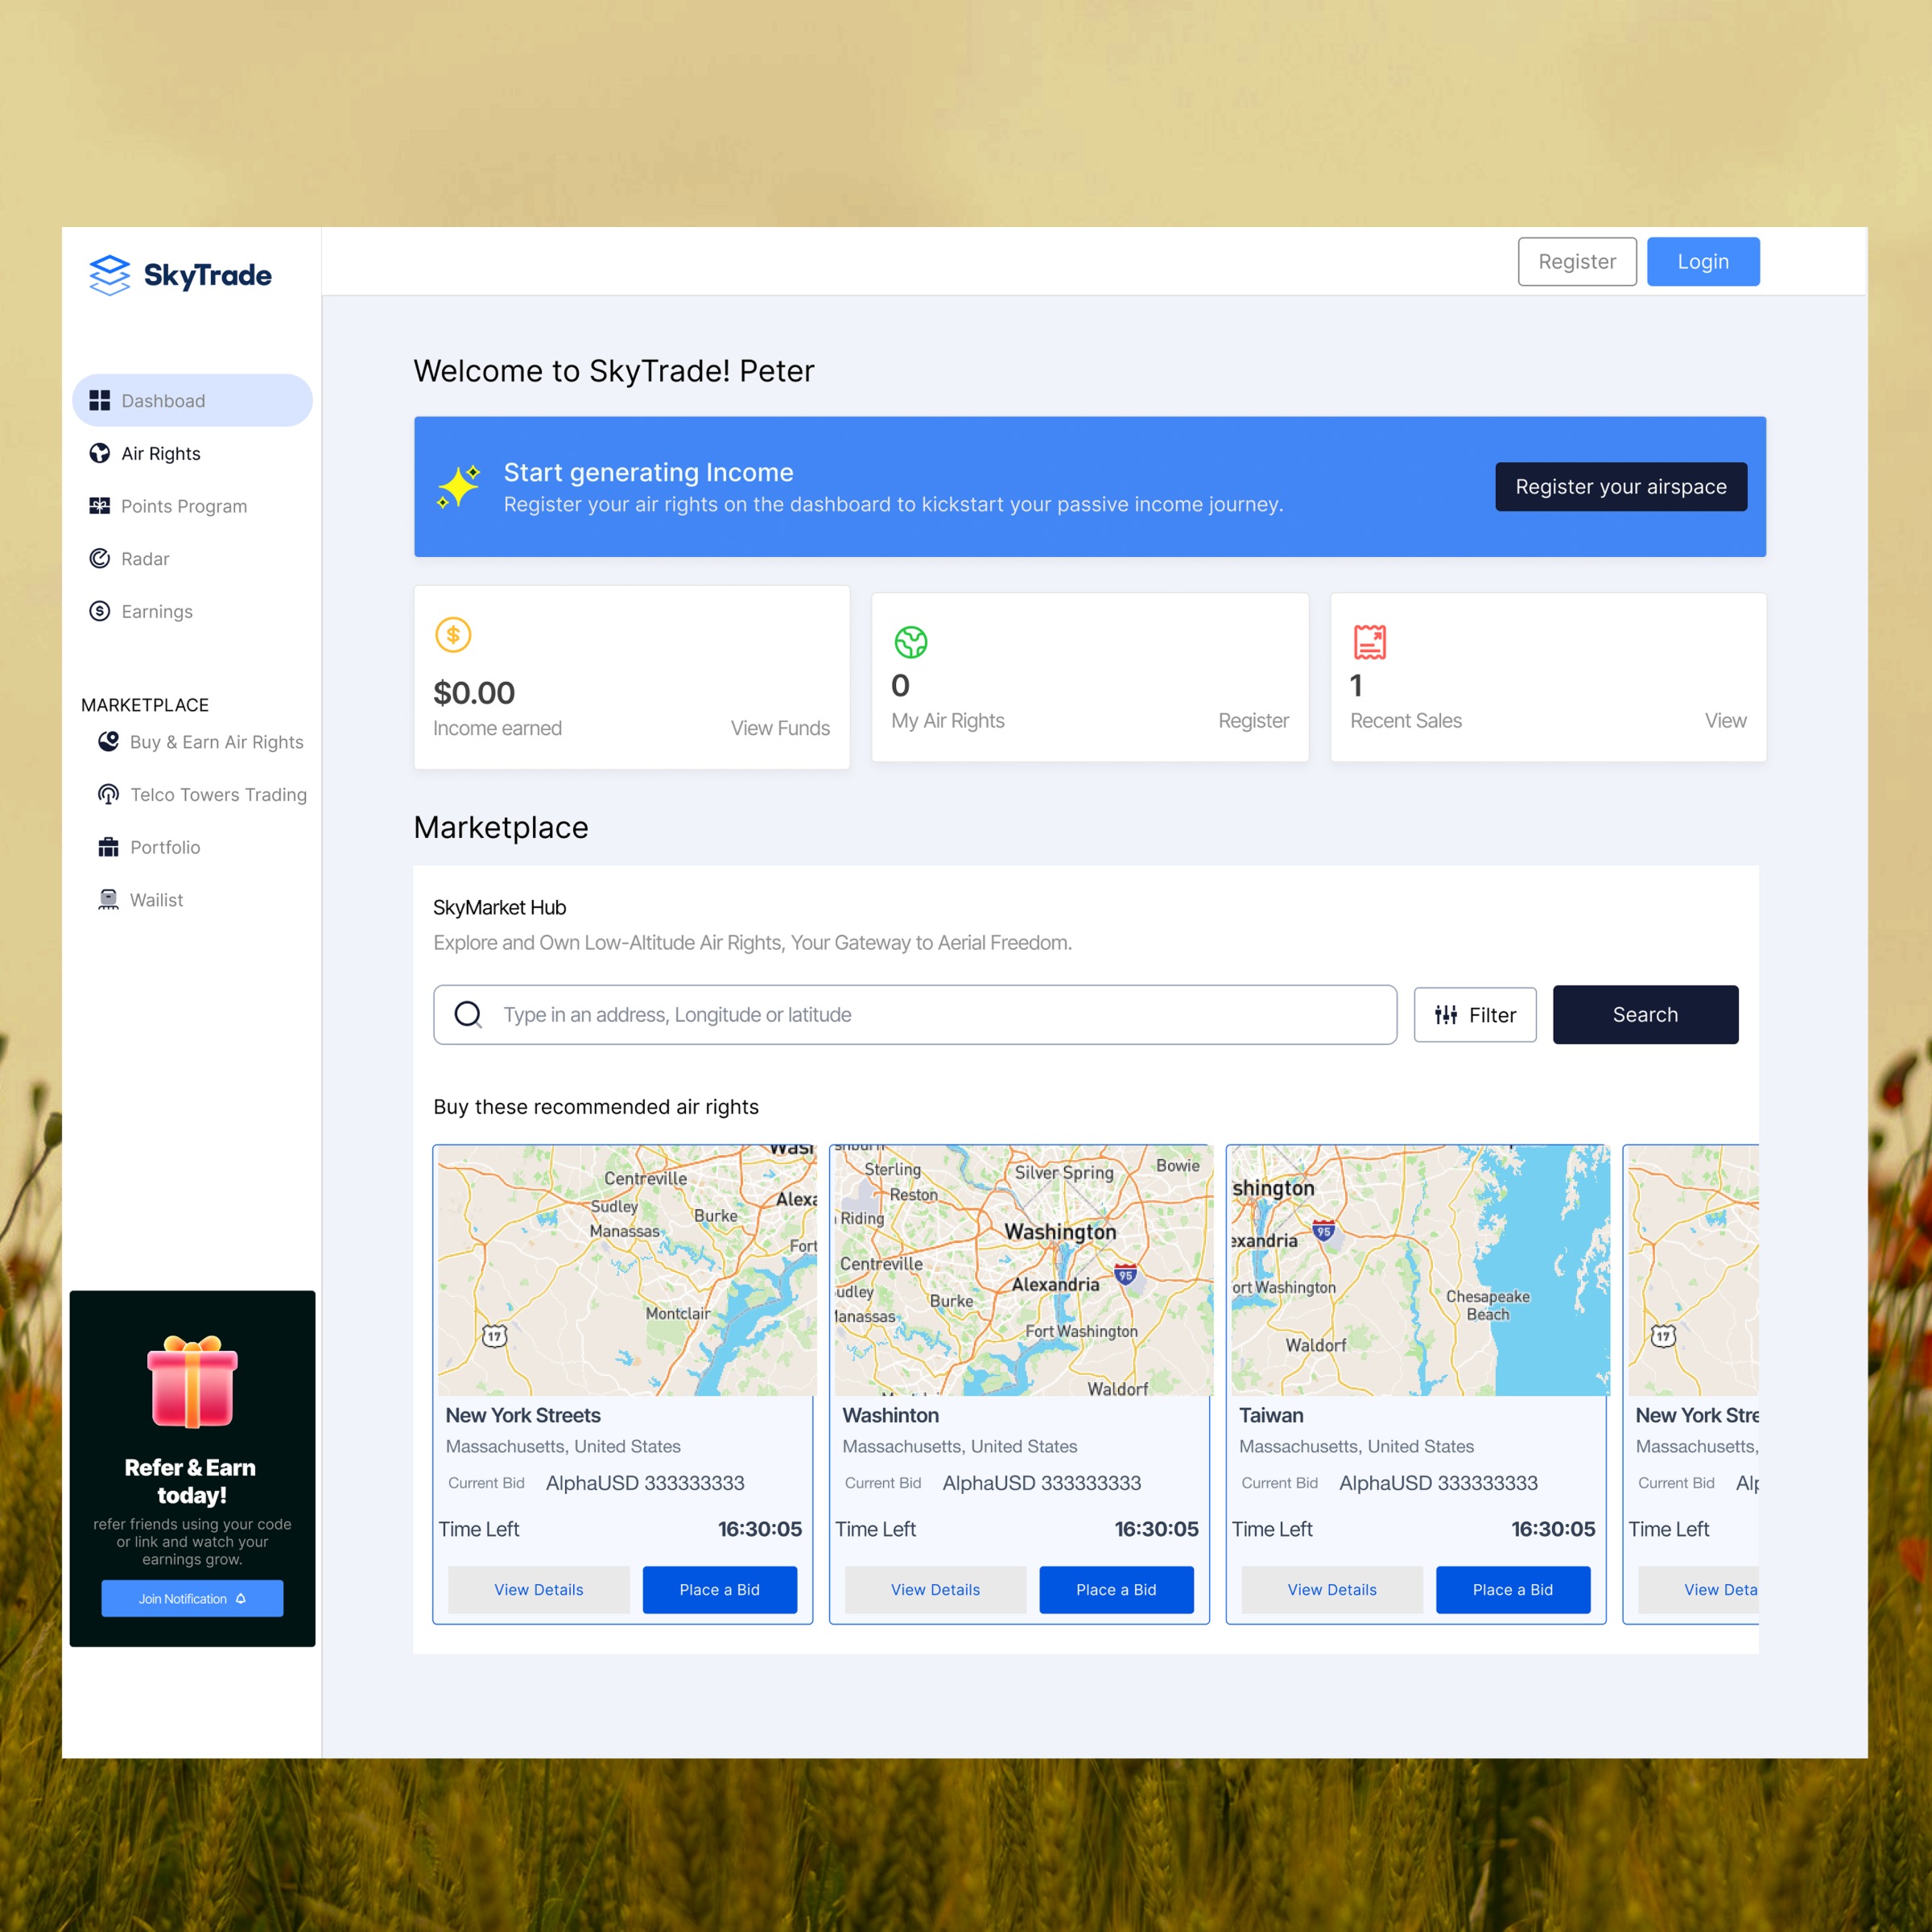Viewport: 1932px width, 1932px height.
Task: Click the Radar sidebar icon
Action: (x=100, y=558)
